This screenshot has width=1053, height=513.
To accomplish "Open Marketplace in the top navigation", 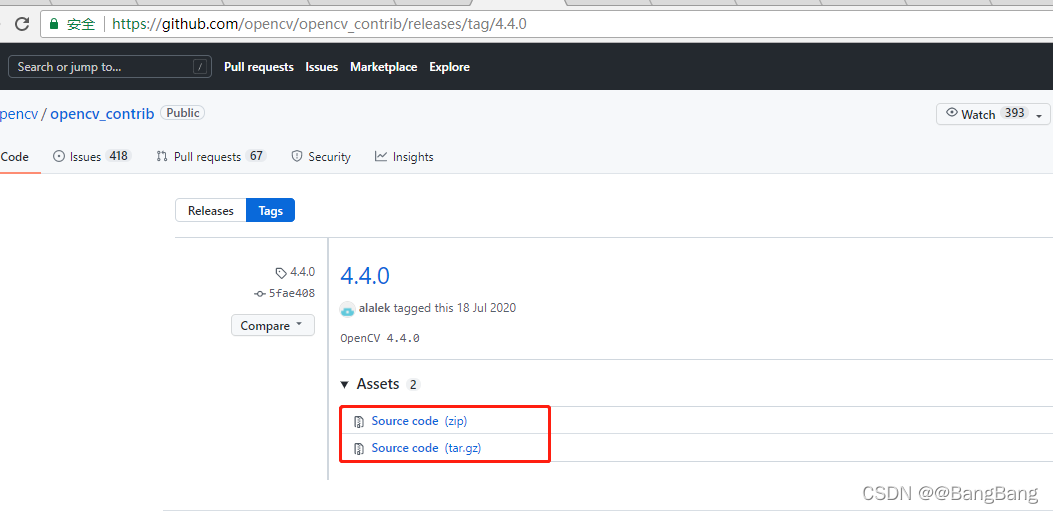I will 383,67.
